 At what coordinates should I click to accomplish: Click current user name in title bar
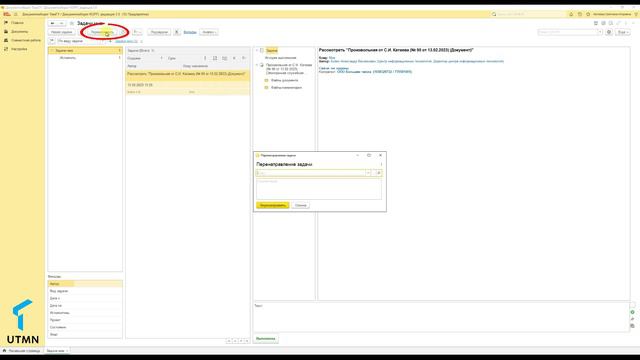[x=612, y=14]
